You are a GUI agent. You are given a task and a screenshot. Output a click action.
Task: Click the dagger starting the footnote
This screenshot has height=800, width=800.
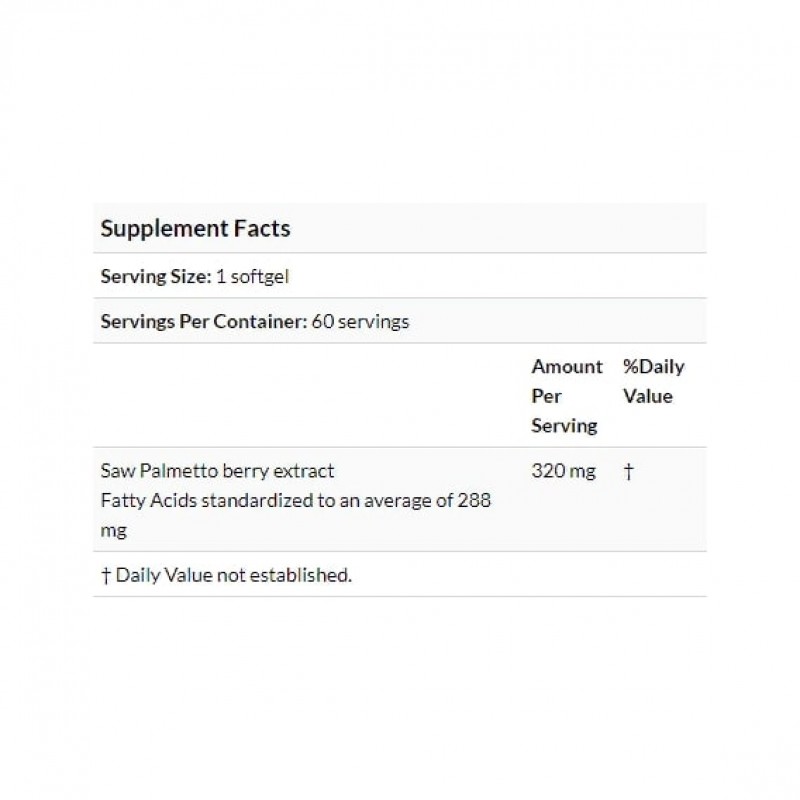[x=105, y=575]
